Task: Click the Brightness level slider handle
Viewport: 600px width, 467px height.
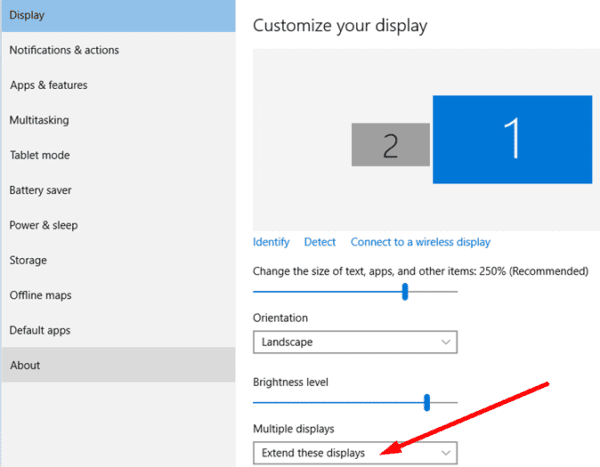Action: pyautogui.click(x=427, y=403)
